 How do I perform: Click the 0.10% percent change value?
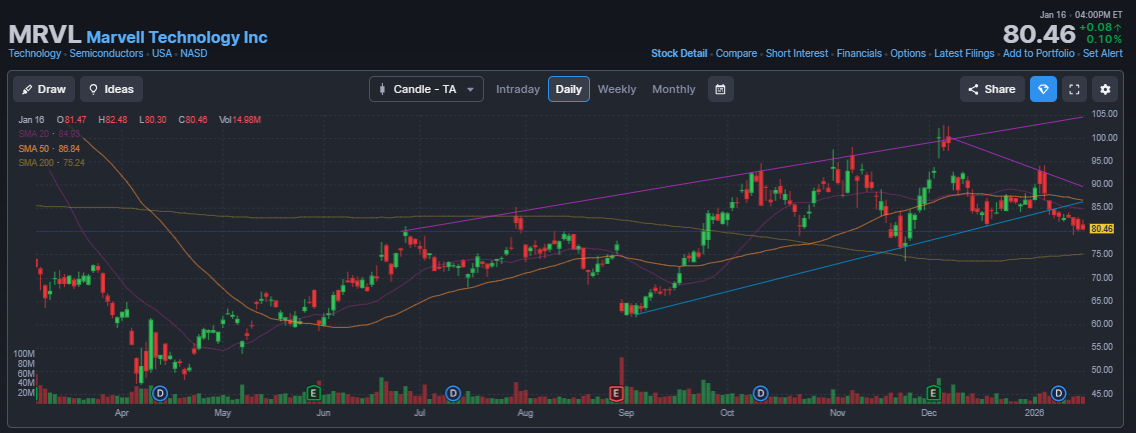(x=1105, y=38)
